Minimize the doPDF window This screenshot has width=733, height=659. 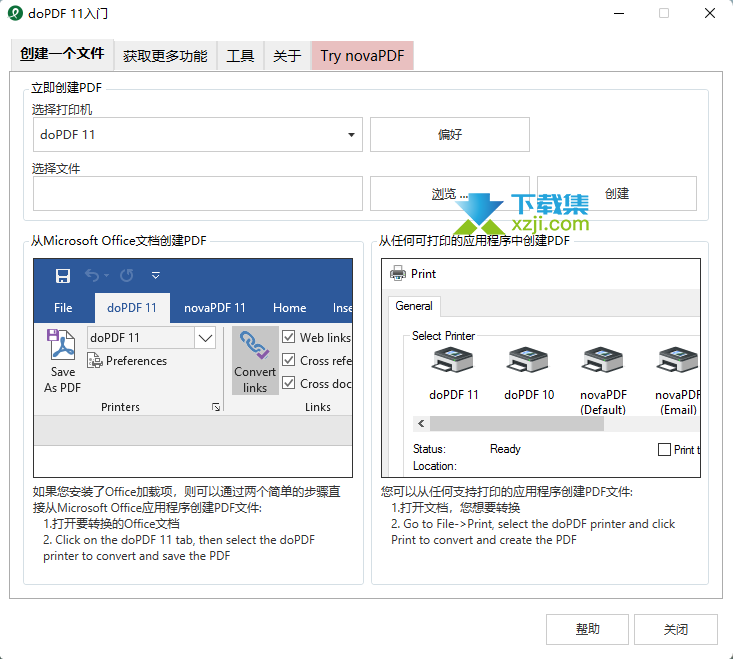pyautogui.click(x=619, y=13)
